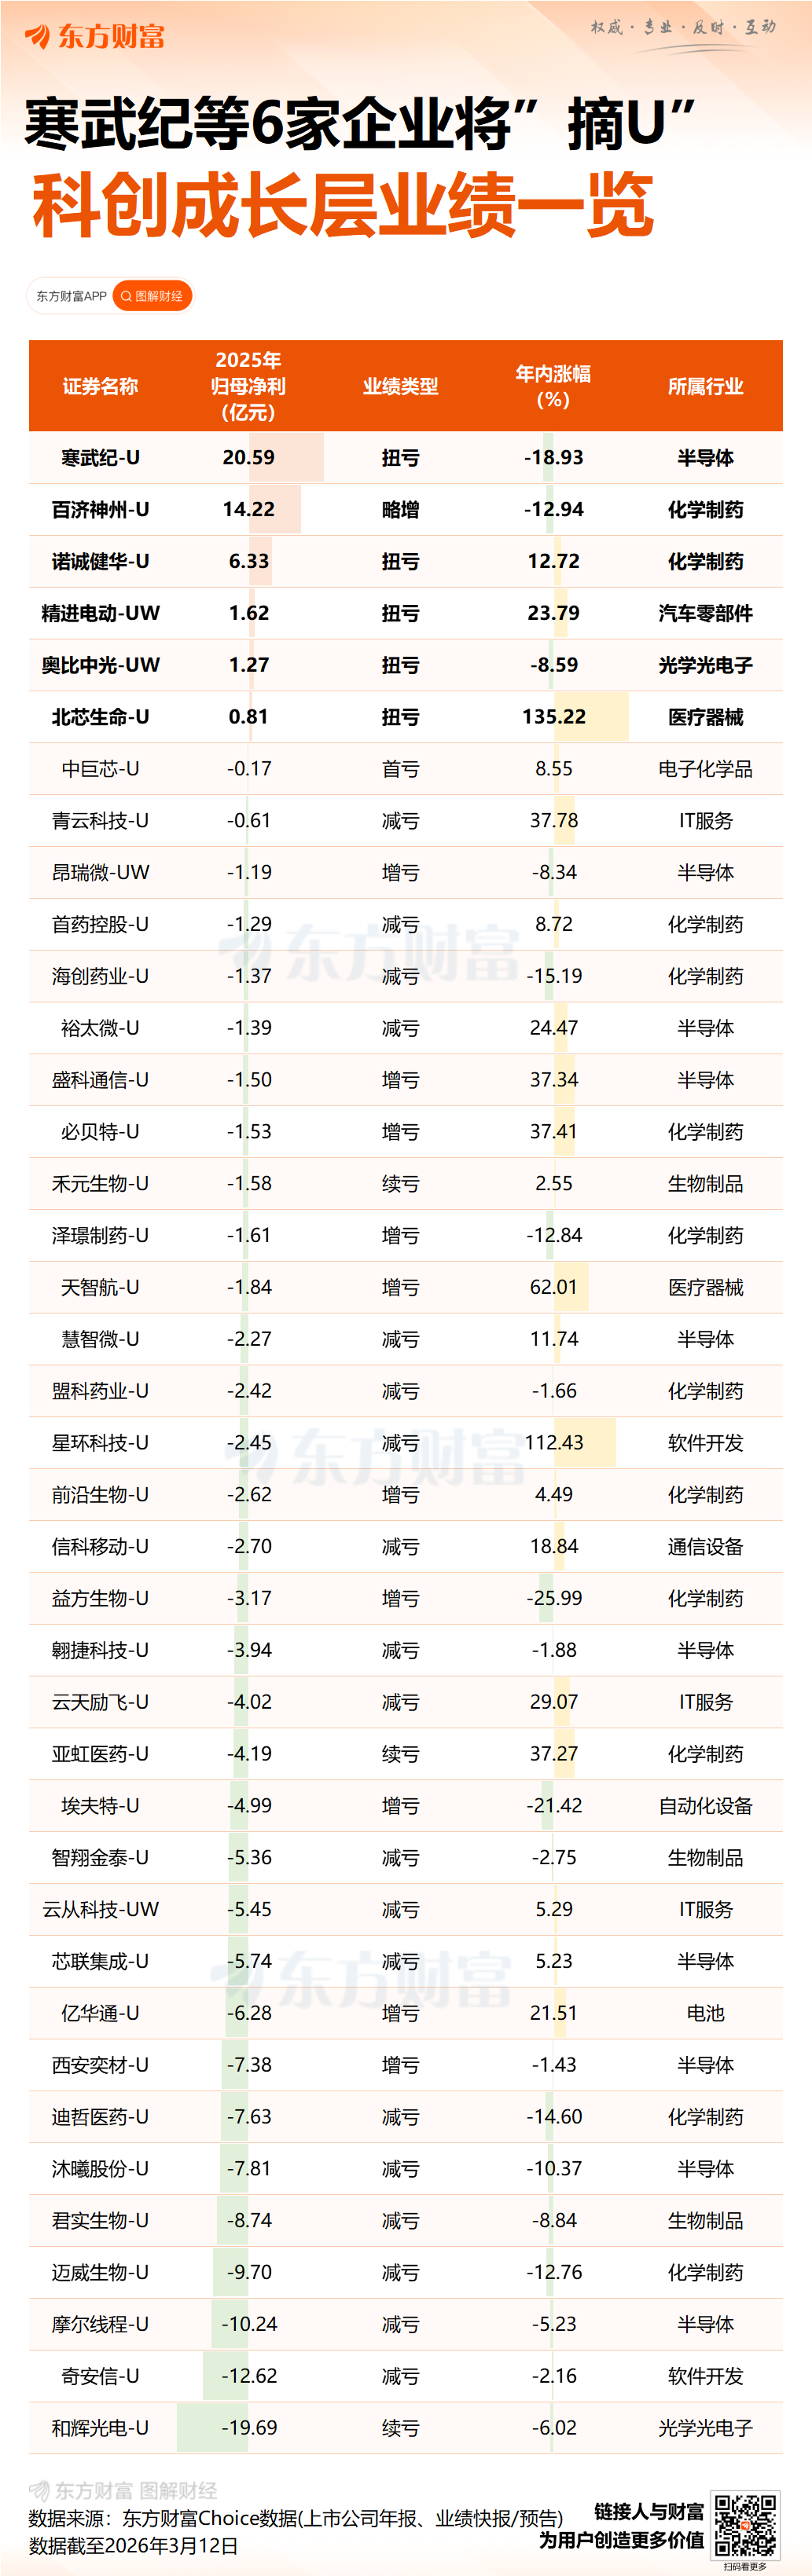Click the magnifier icon beside 图解财经

click(126, 296)
